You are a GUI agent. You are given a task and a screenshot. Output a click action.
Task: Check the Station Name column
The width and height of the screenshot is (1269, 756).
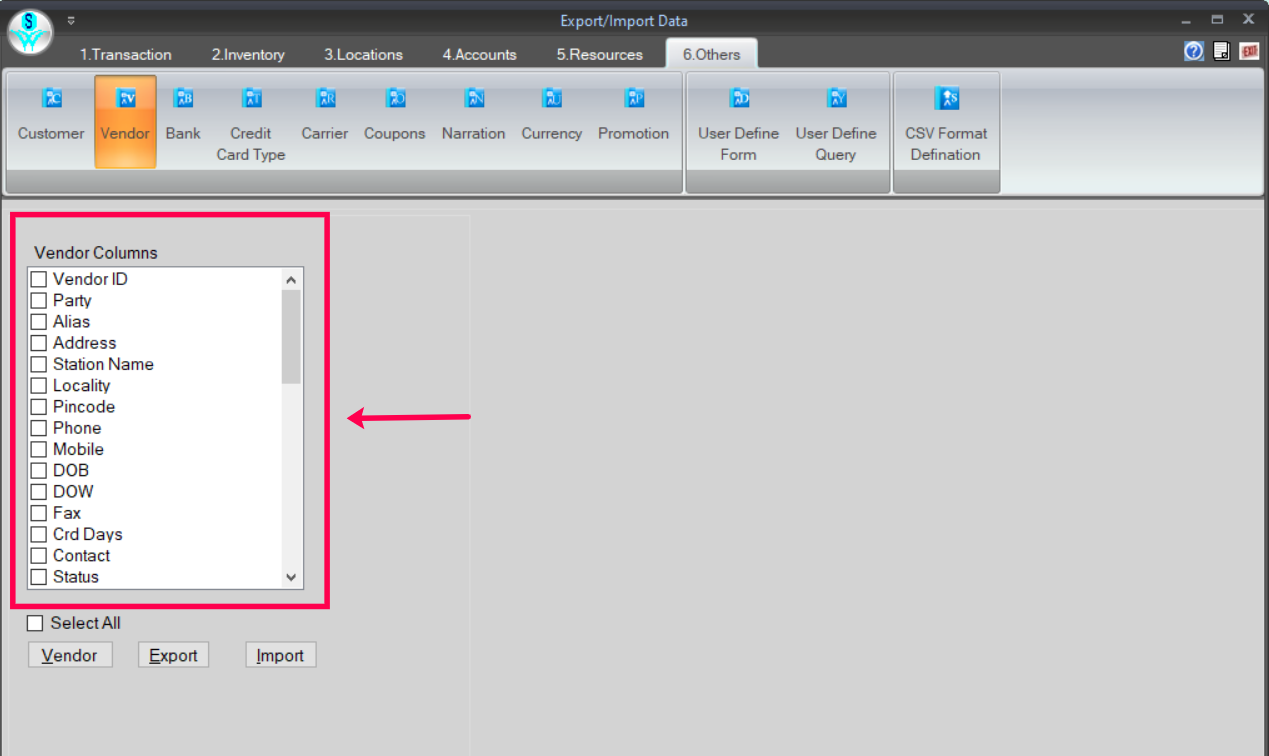[39, 364]
